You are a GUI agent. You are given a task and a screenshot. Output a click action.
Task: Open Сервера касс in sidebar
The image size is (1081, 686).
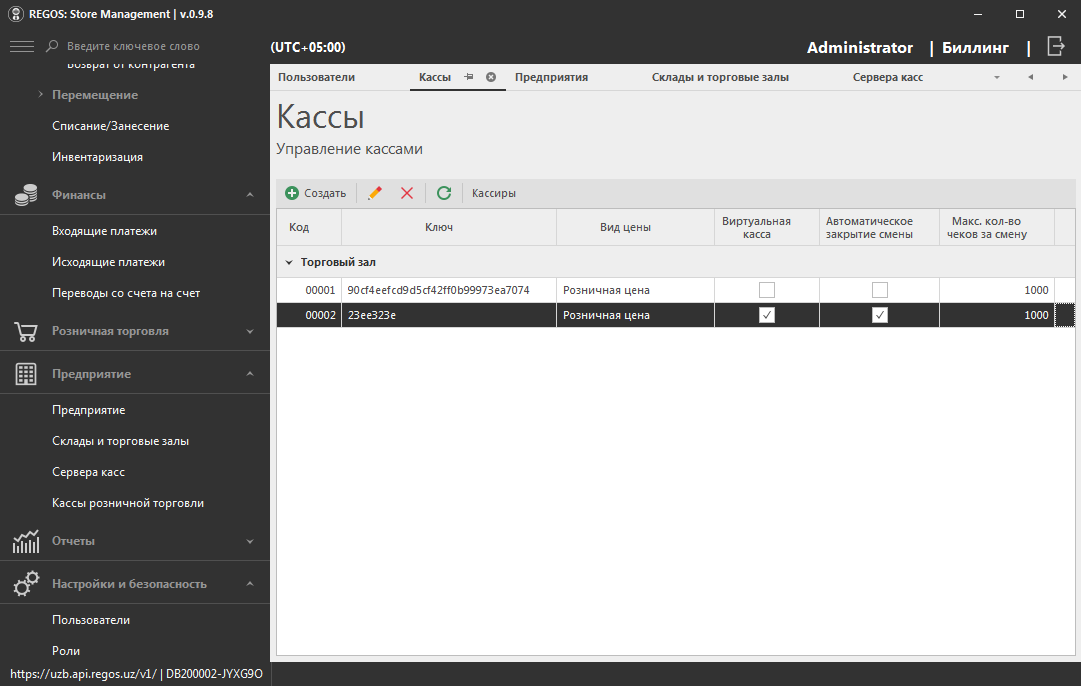[88, 472]
